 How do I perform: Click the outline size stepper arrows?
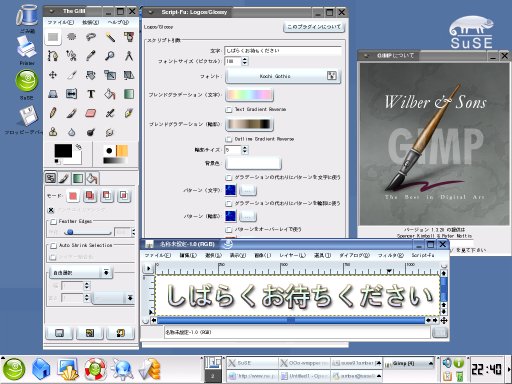coord(245,150)
